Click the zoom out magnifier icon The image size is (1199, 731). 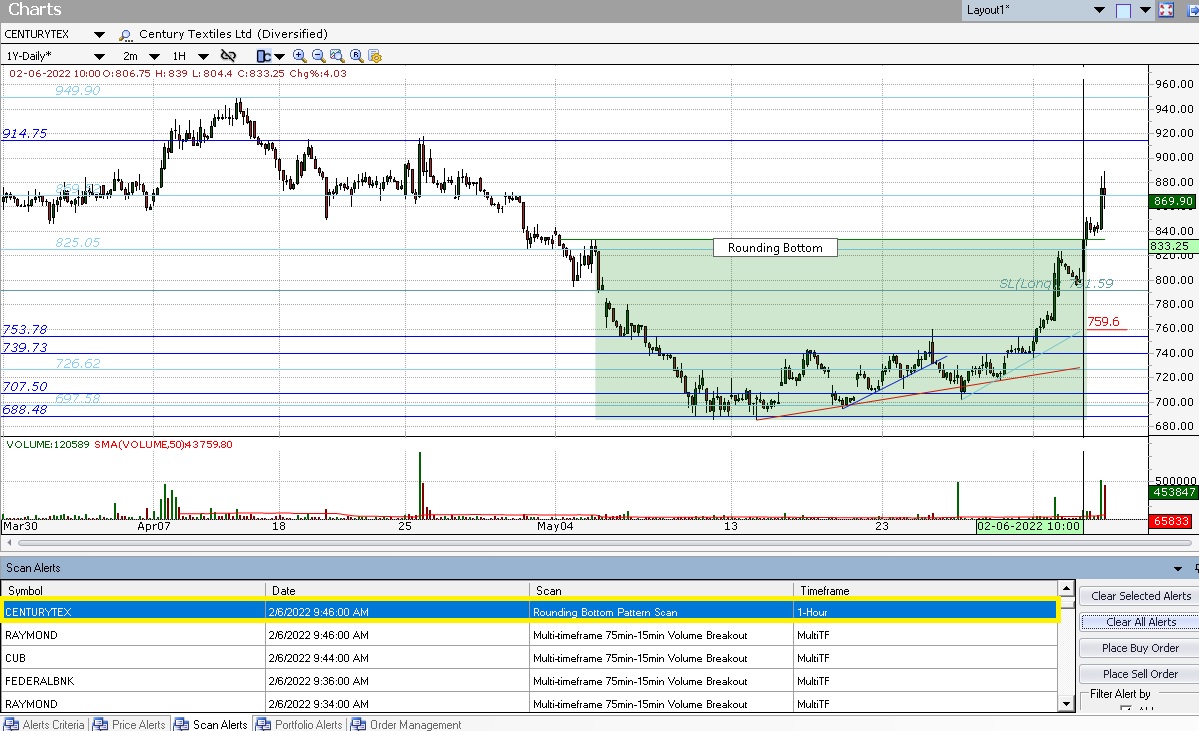(318, 56)
